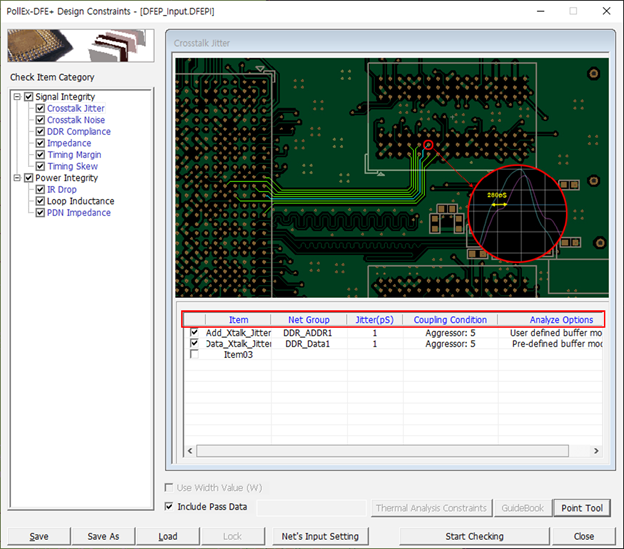Screen dimensions: 624x549
Task: Enable the Item03 row checkbox
Action: (x=194, y=354)
